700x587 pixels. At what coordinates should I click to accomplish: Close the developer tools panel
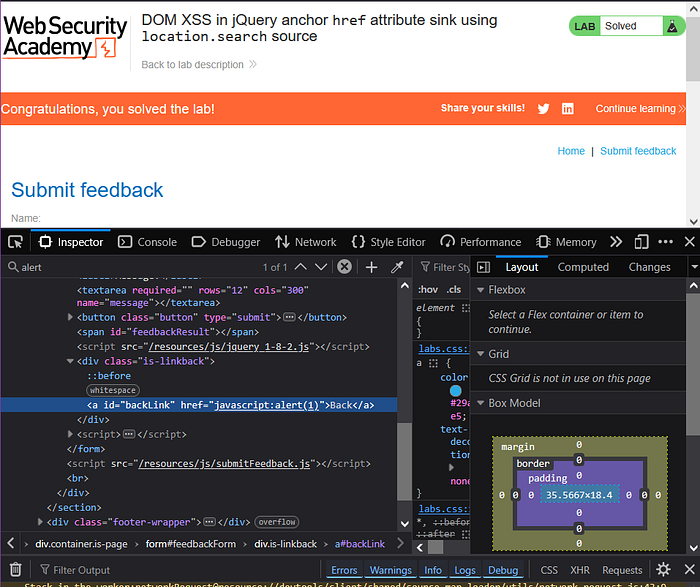tap(689, 242)
